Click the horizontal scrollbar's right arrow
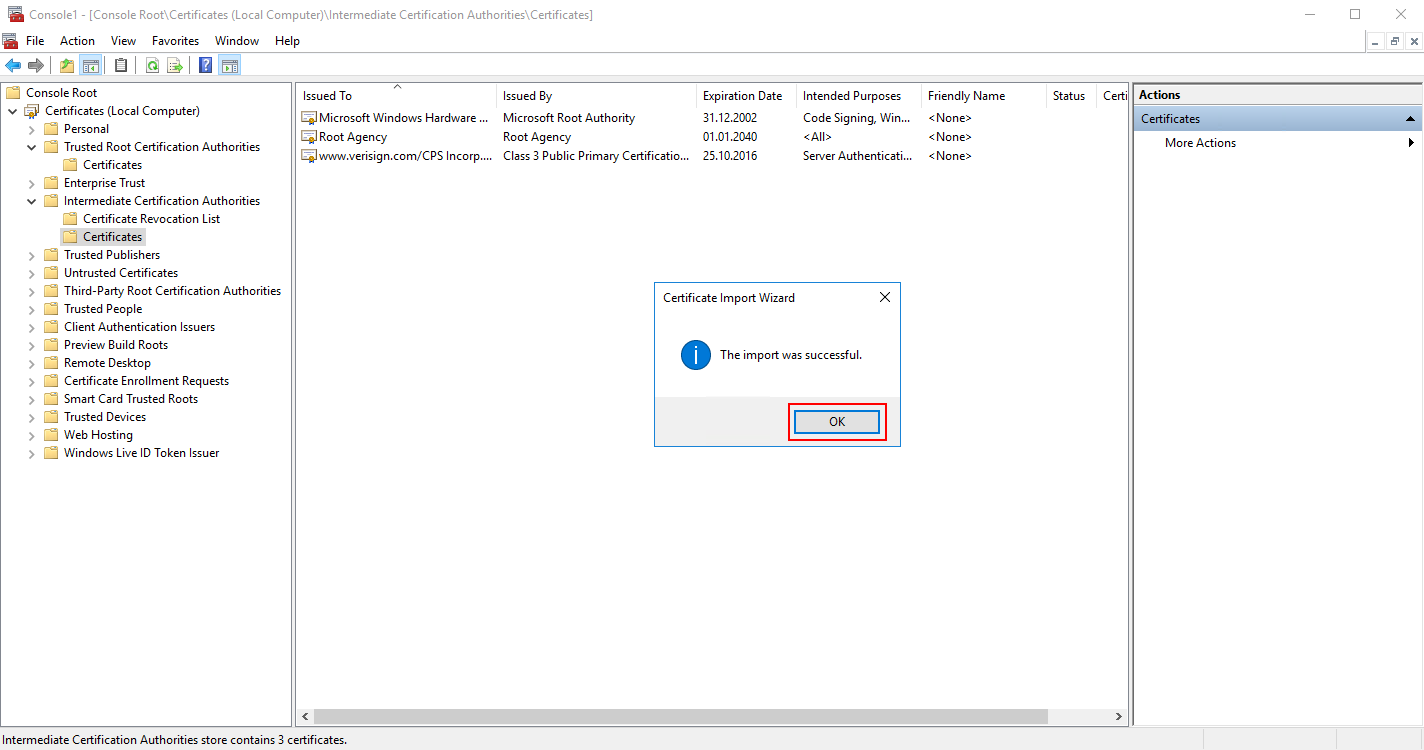This screenshot has width=1424, height=750. point(1119,716)
